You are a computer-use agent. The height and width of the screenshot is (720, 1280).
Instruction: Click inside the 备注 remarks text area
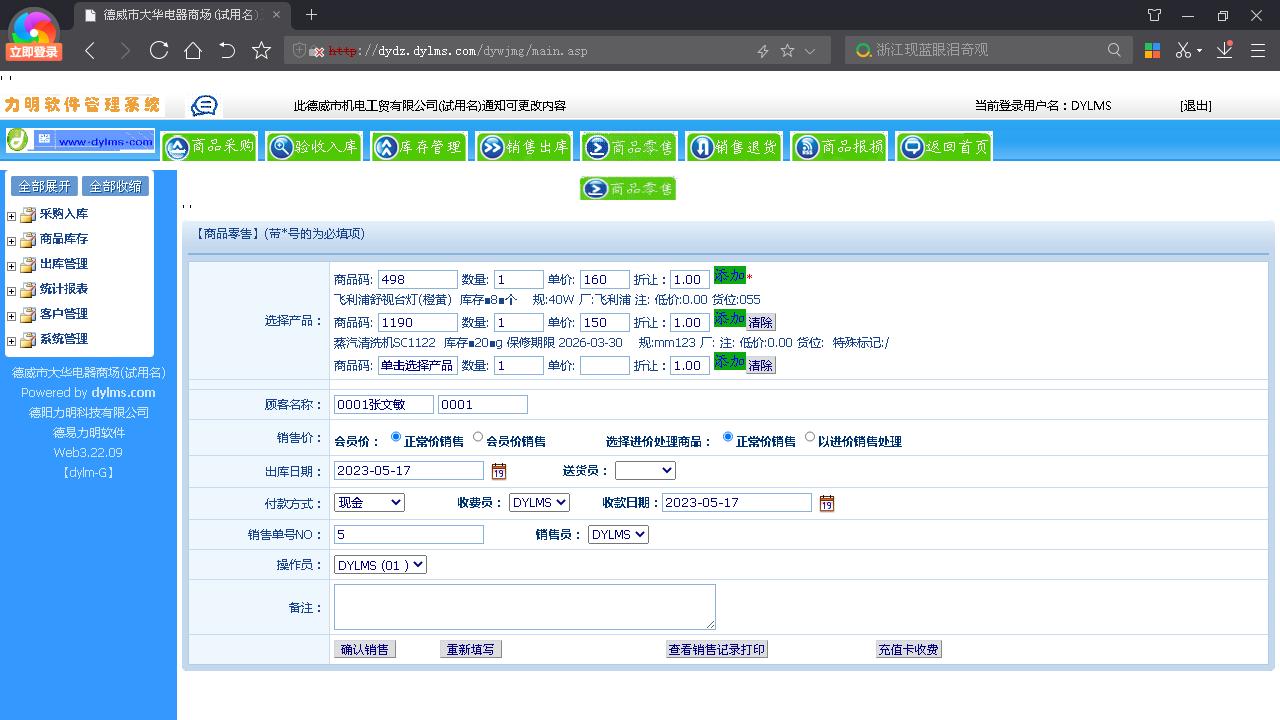[x=524, y=606]
